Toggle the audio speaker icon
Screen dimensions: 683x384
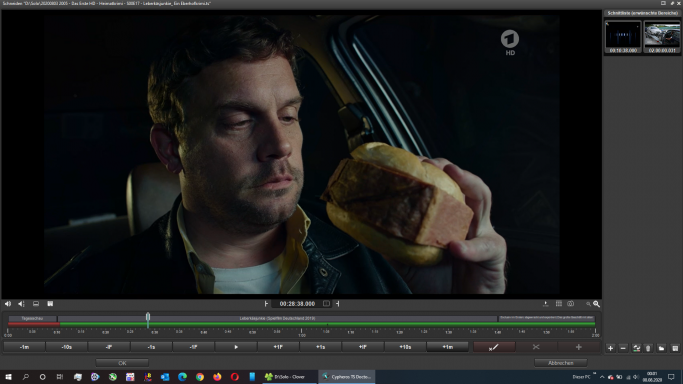(x=8, y=304)
